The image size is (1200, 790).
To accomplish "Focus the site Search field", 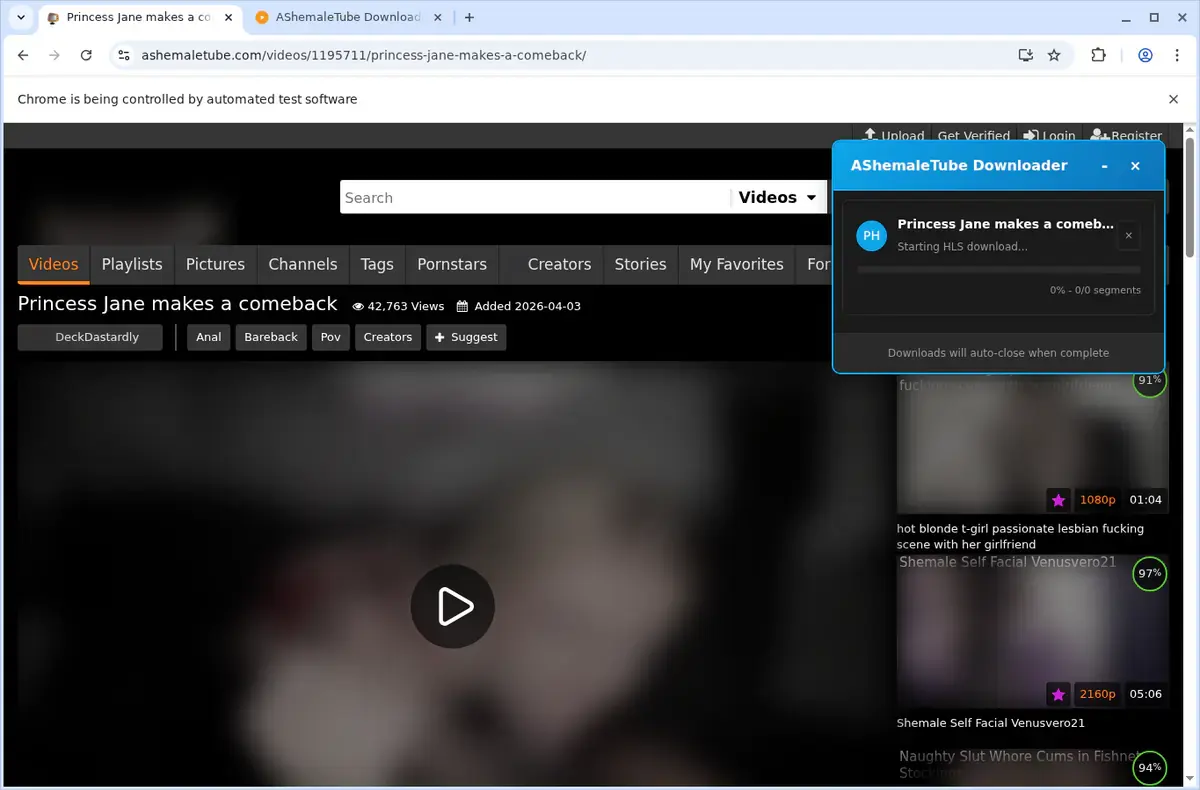I will pyautogui.click(x=535, y=197).
